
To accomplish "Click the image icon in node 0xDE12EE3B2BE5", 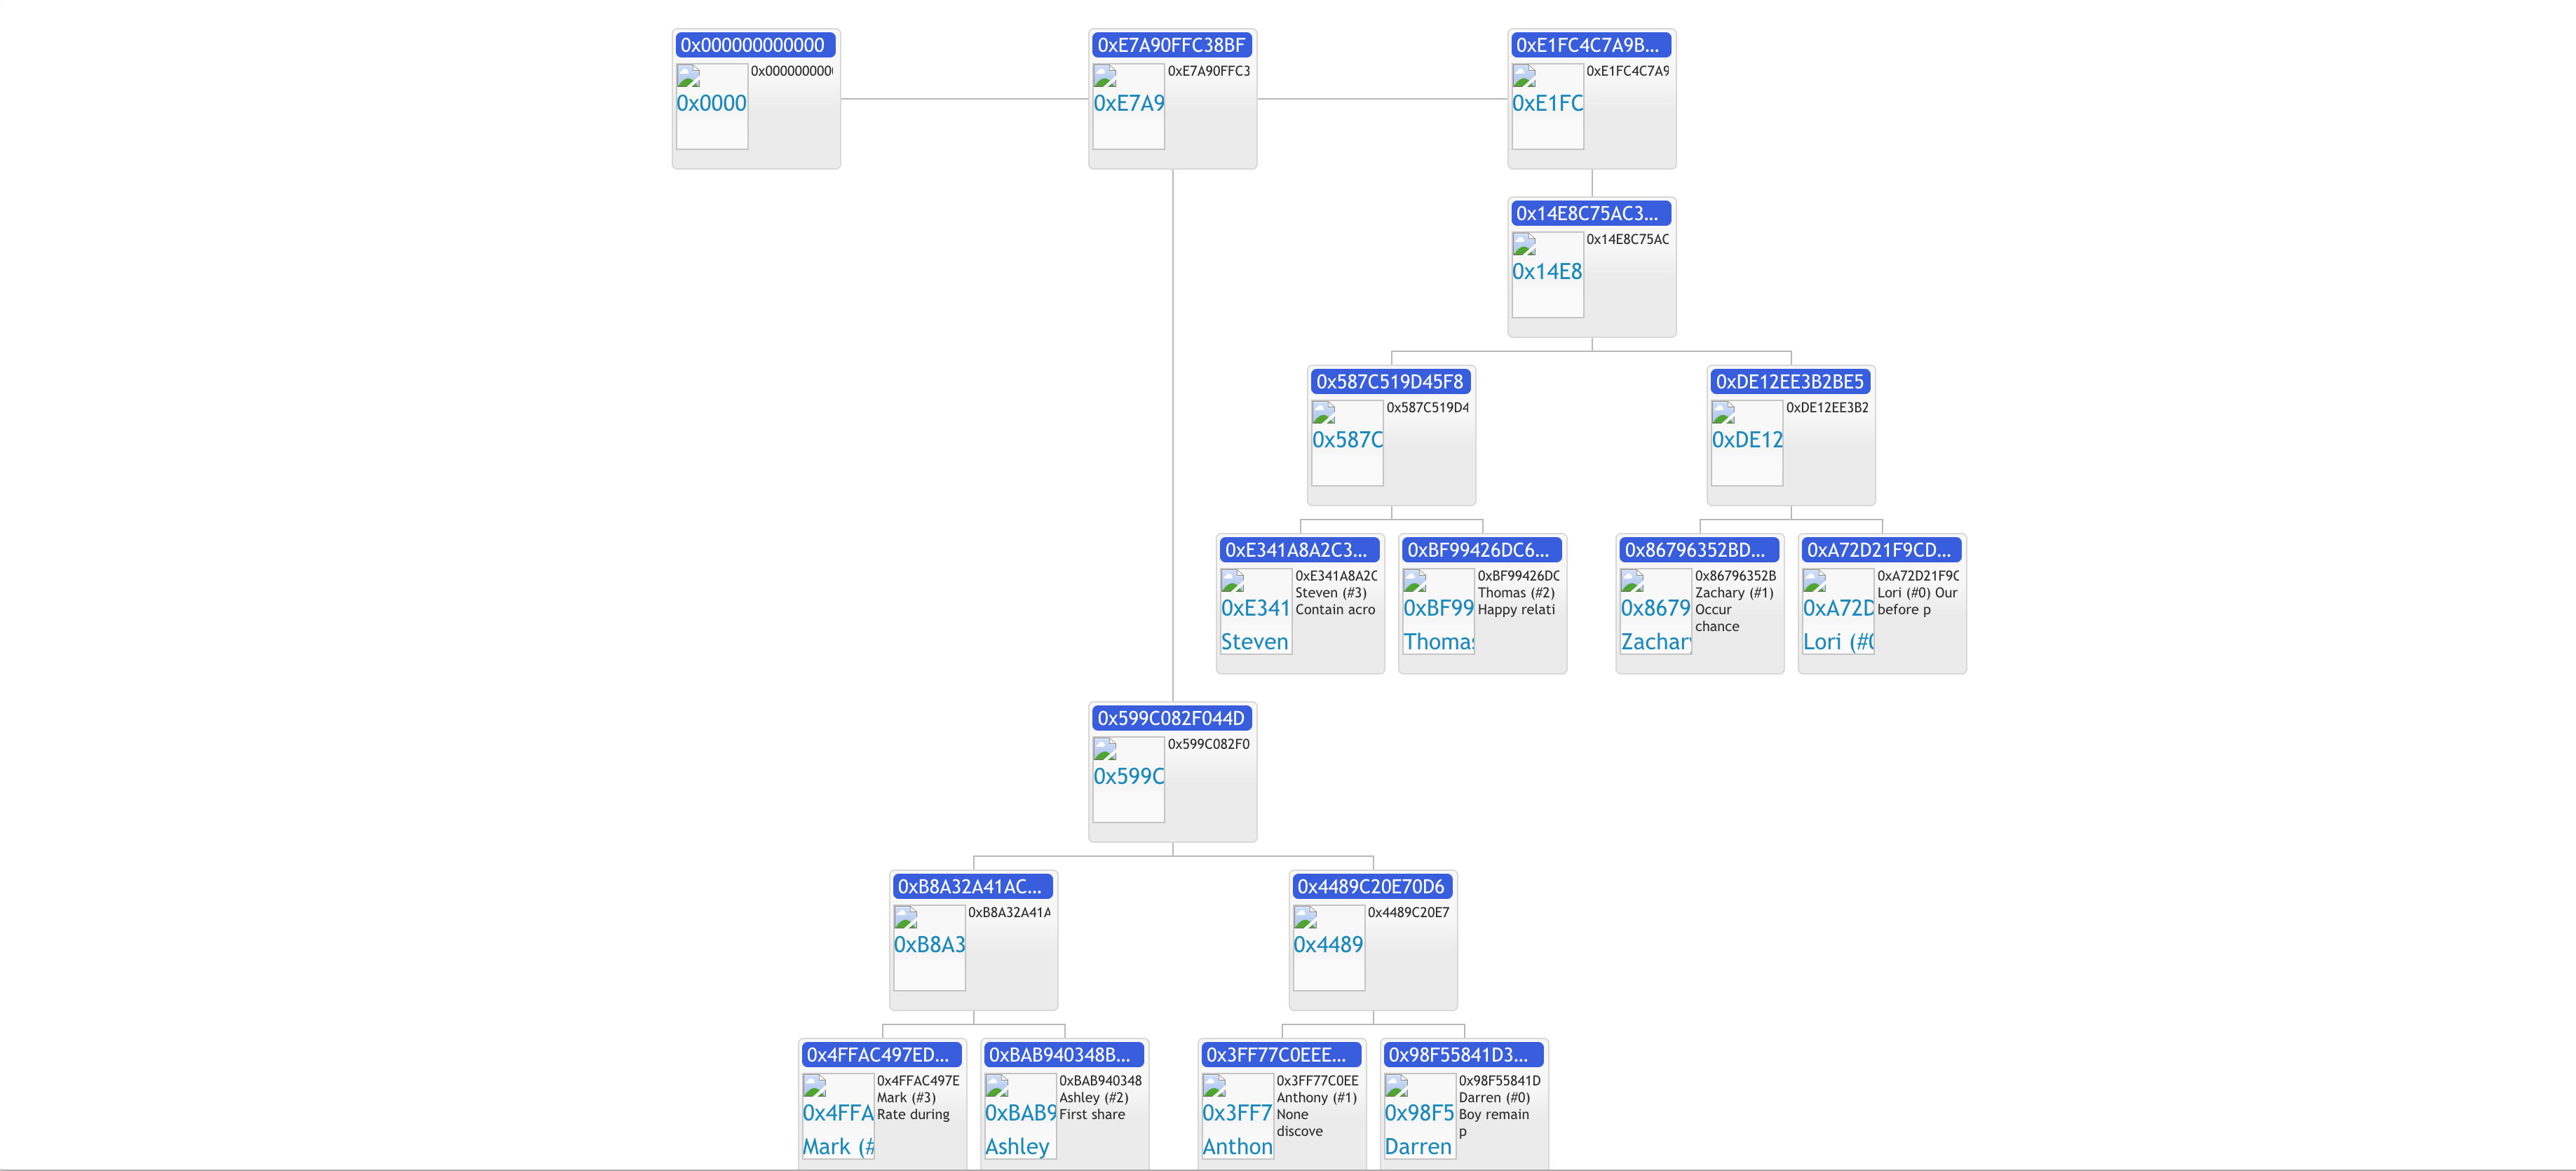I will coord(1723,412).
